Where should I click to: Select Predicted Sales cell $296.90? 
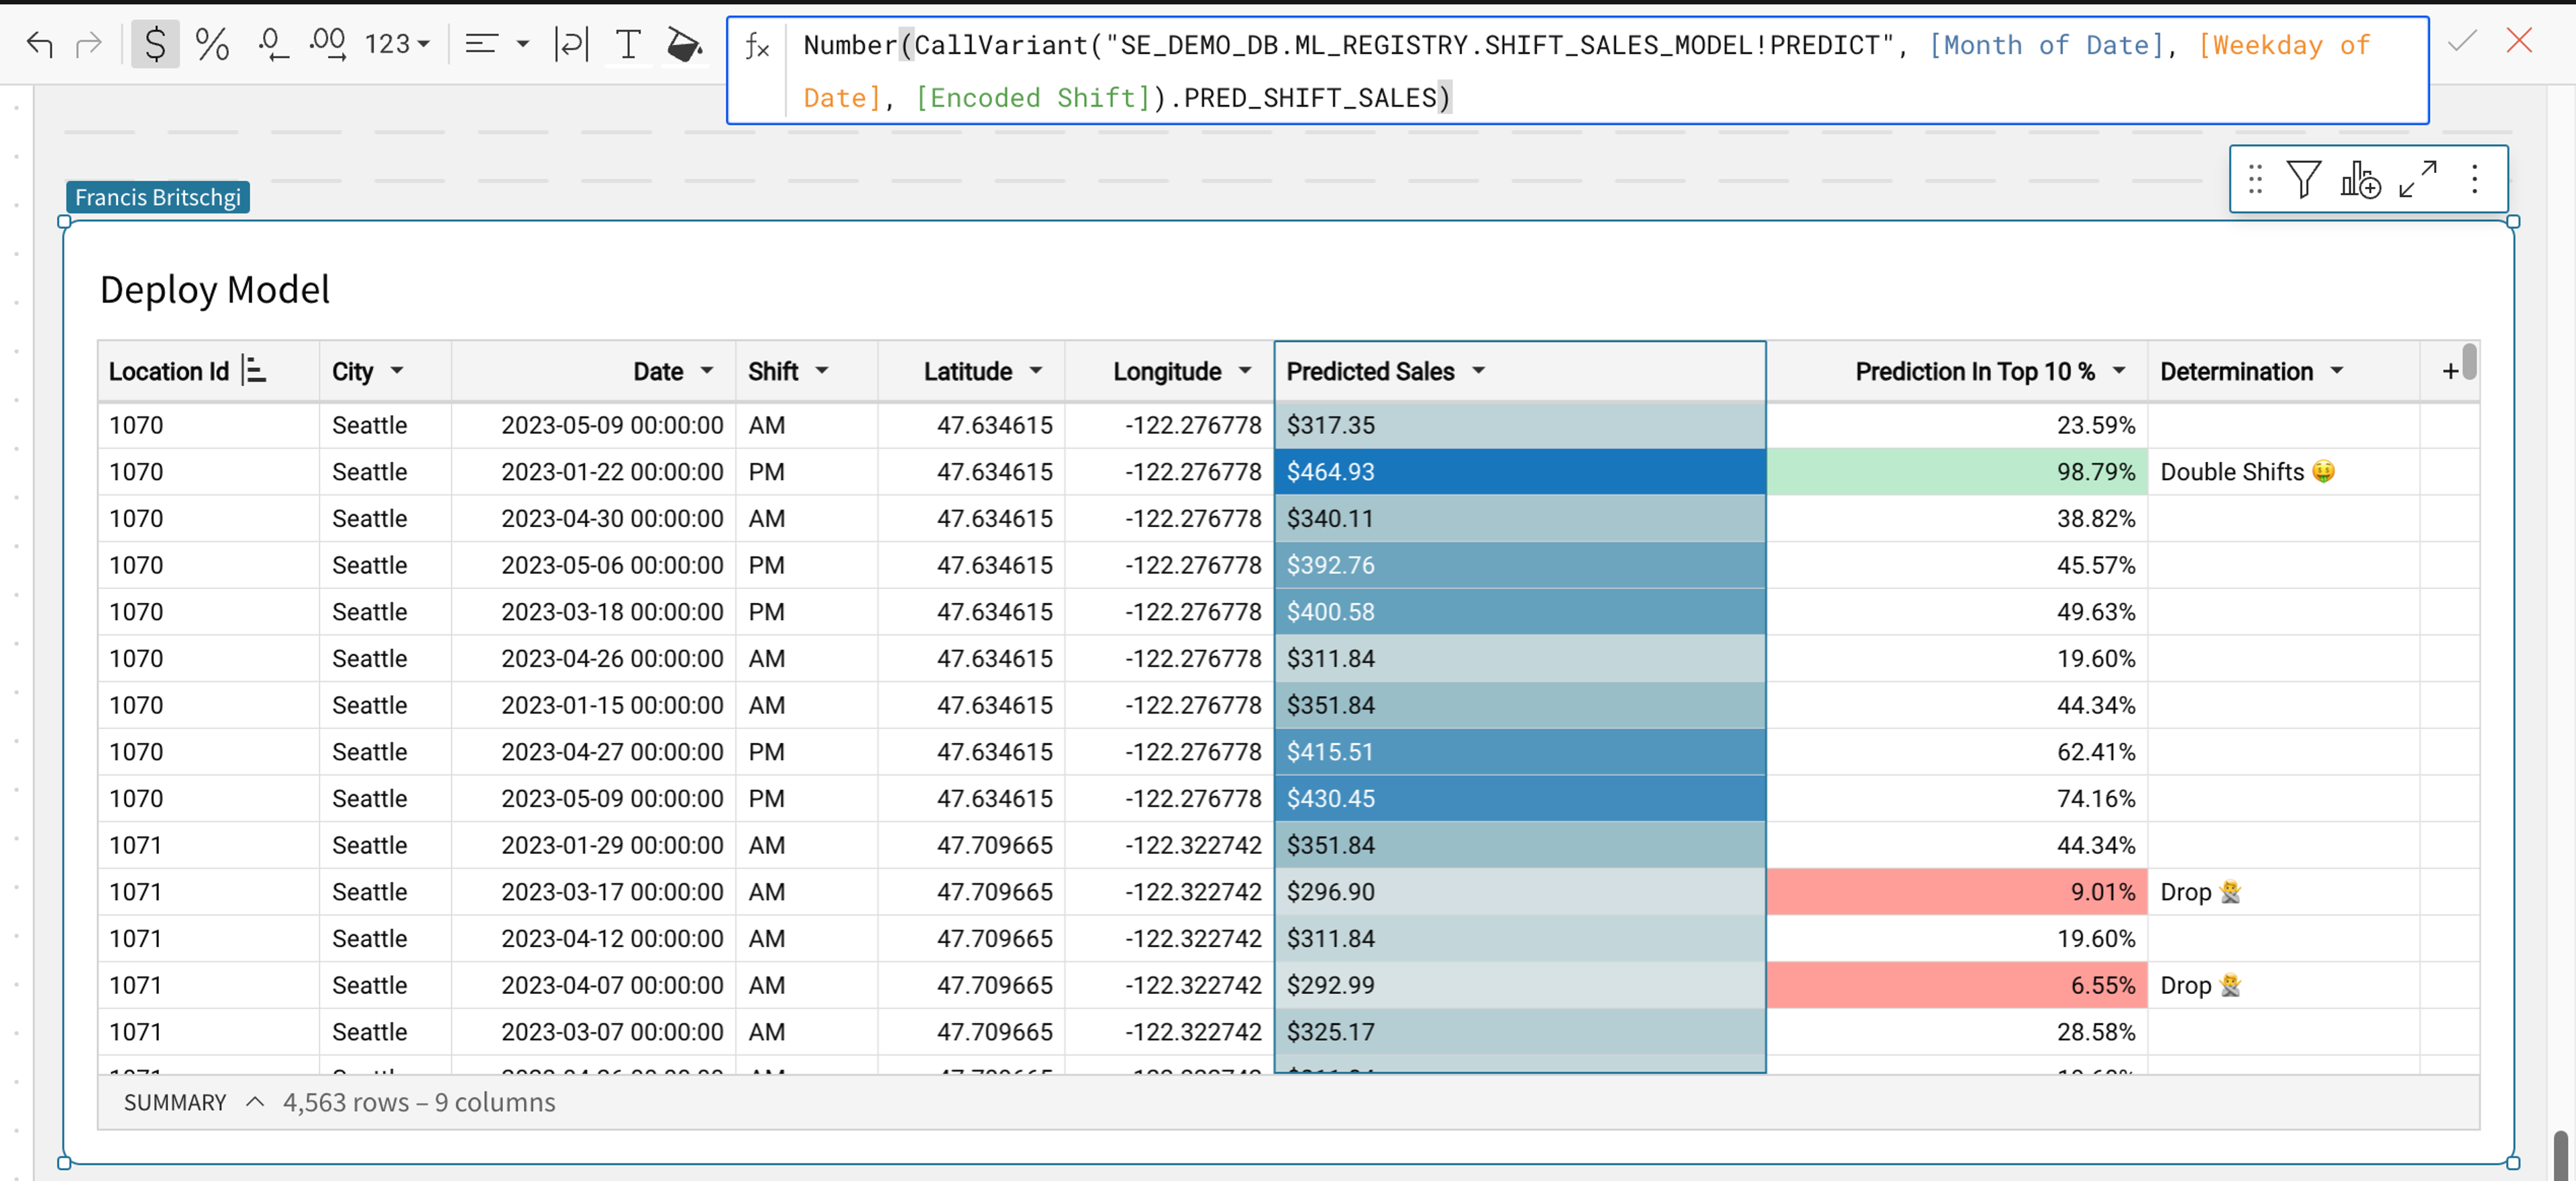tap(1520, 892)
